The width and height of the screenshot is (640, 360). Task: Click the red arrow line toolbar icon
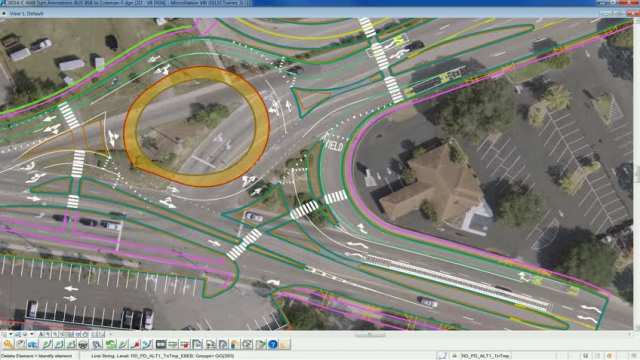point(135,344)
